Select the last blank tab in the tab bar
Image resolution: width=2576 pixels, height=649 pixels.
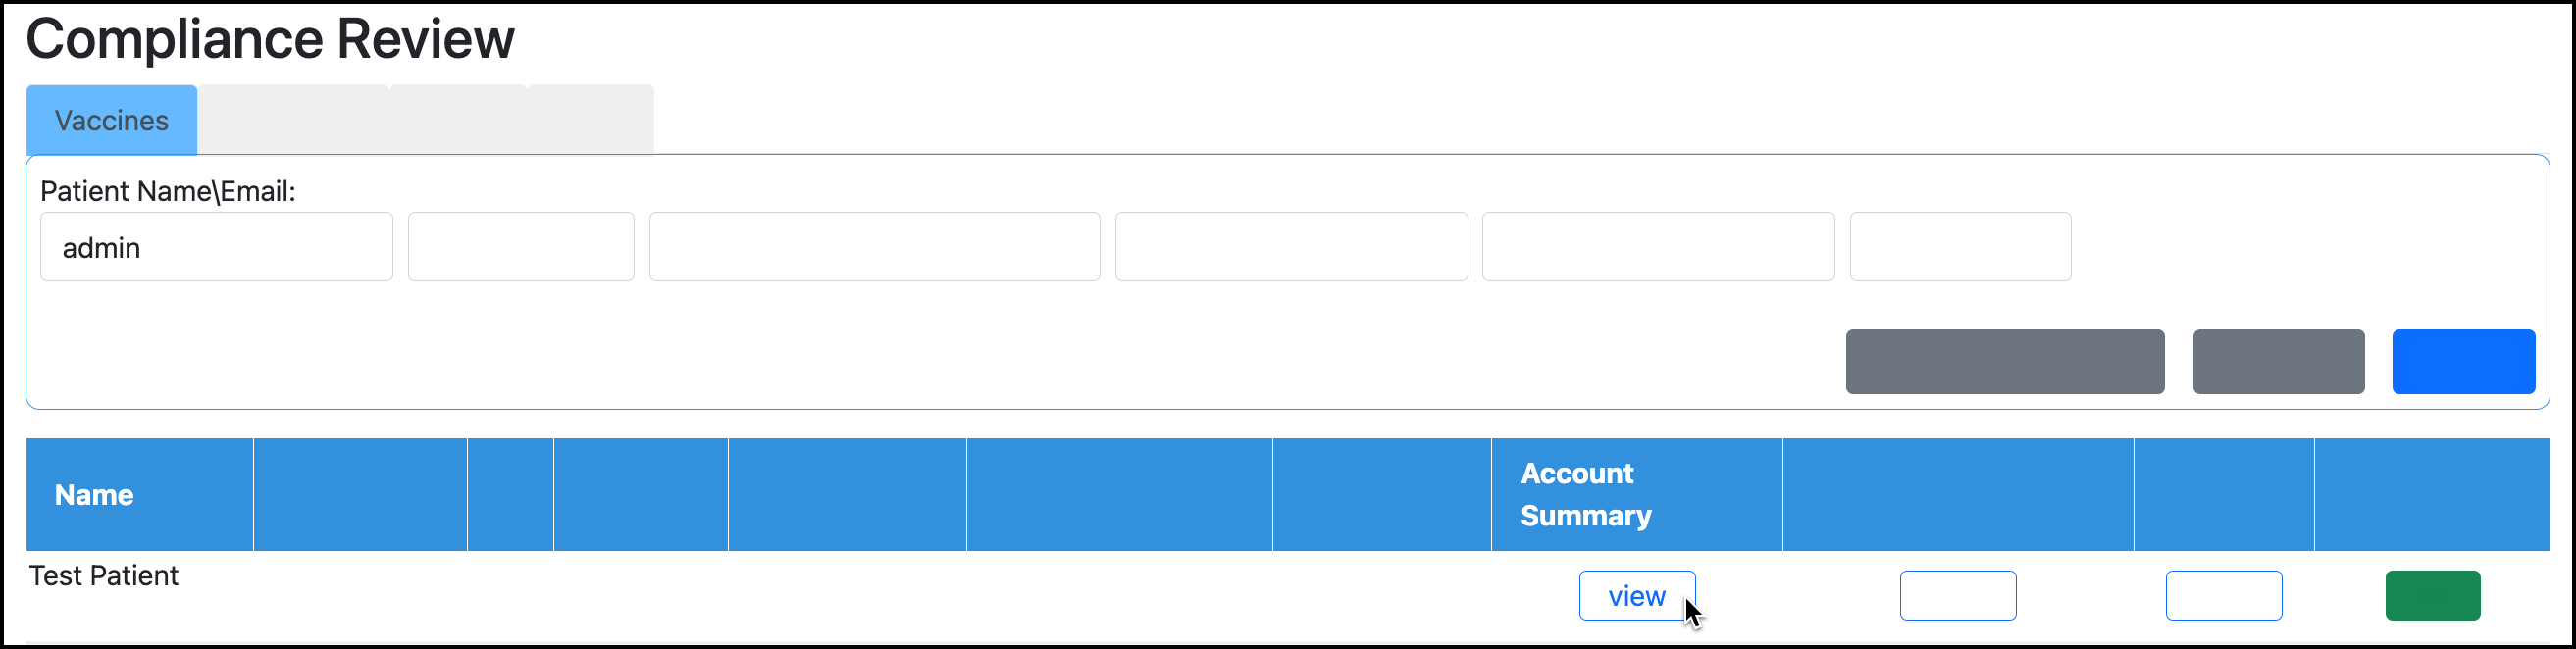click(590, 118)
